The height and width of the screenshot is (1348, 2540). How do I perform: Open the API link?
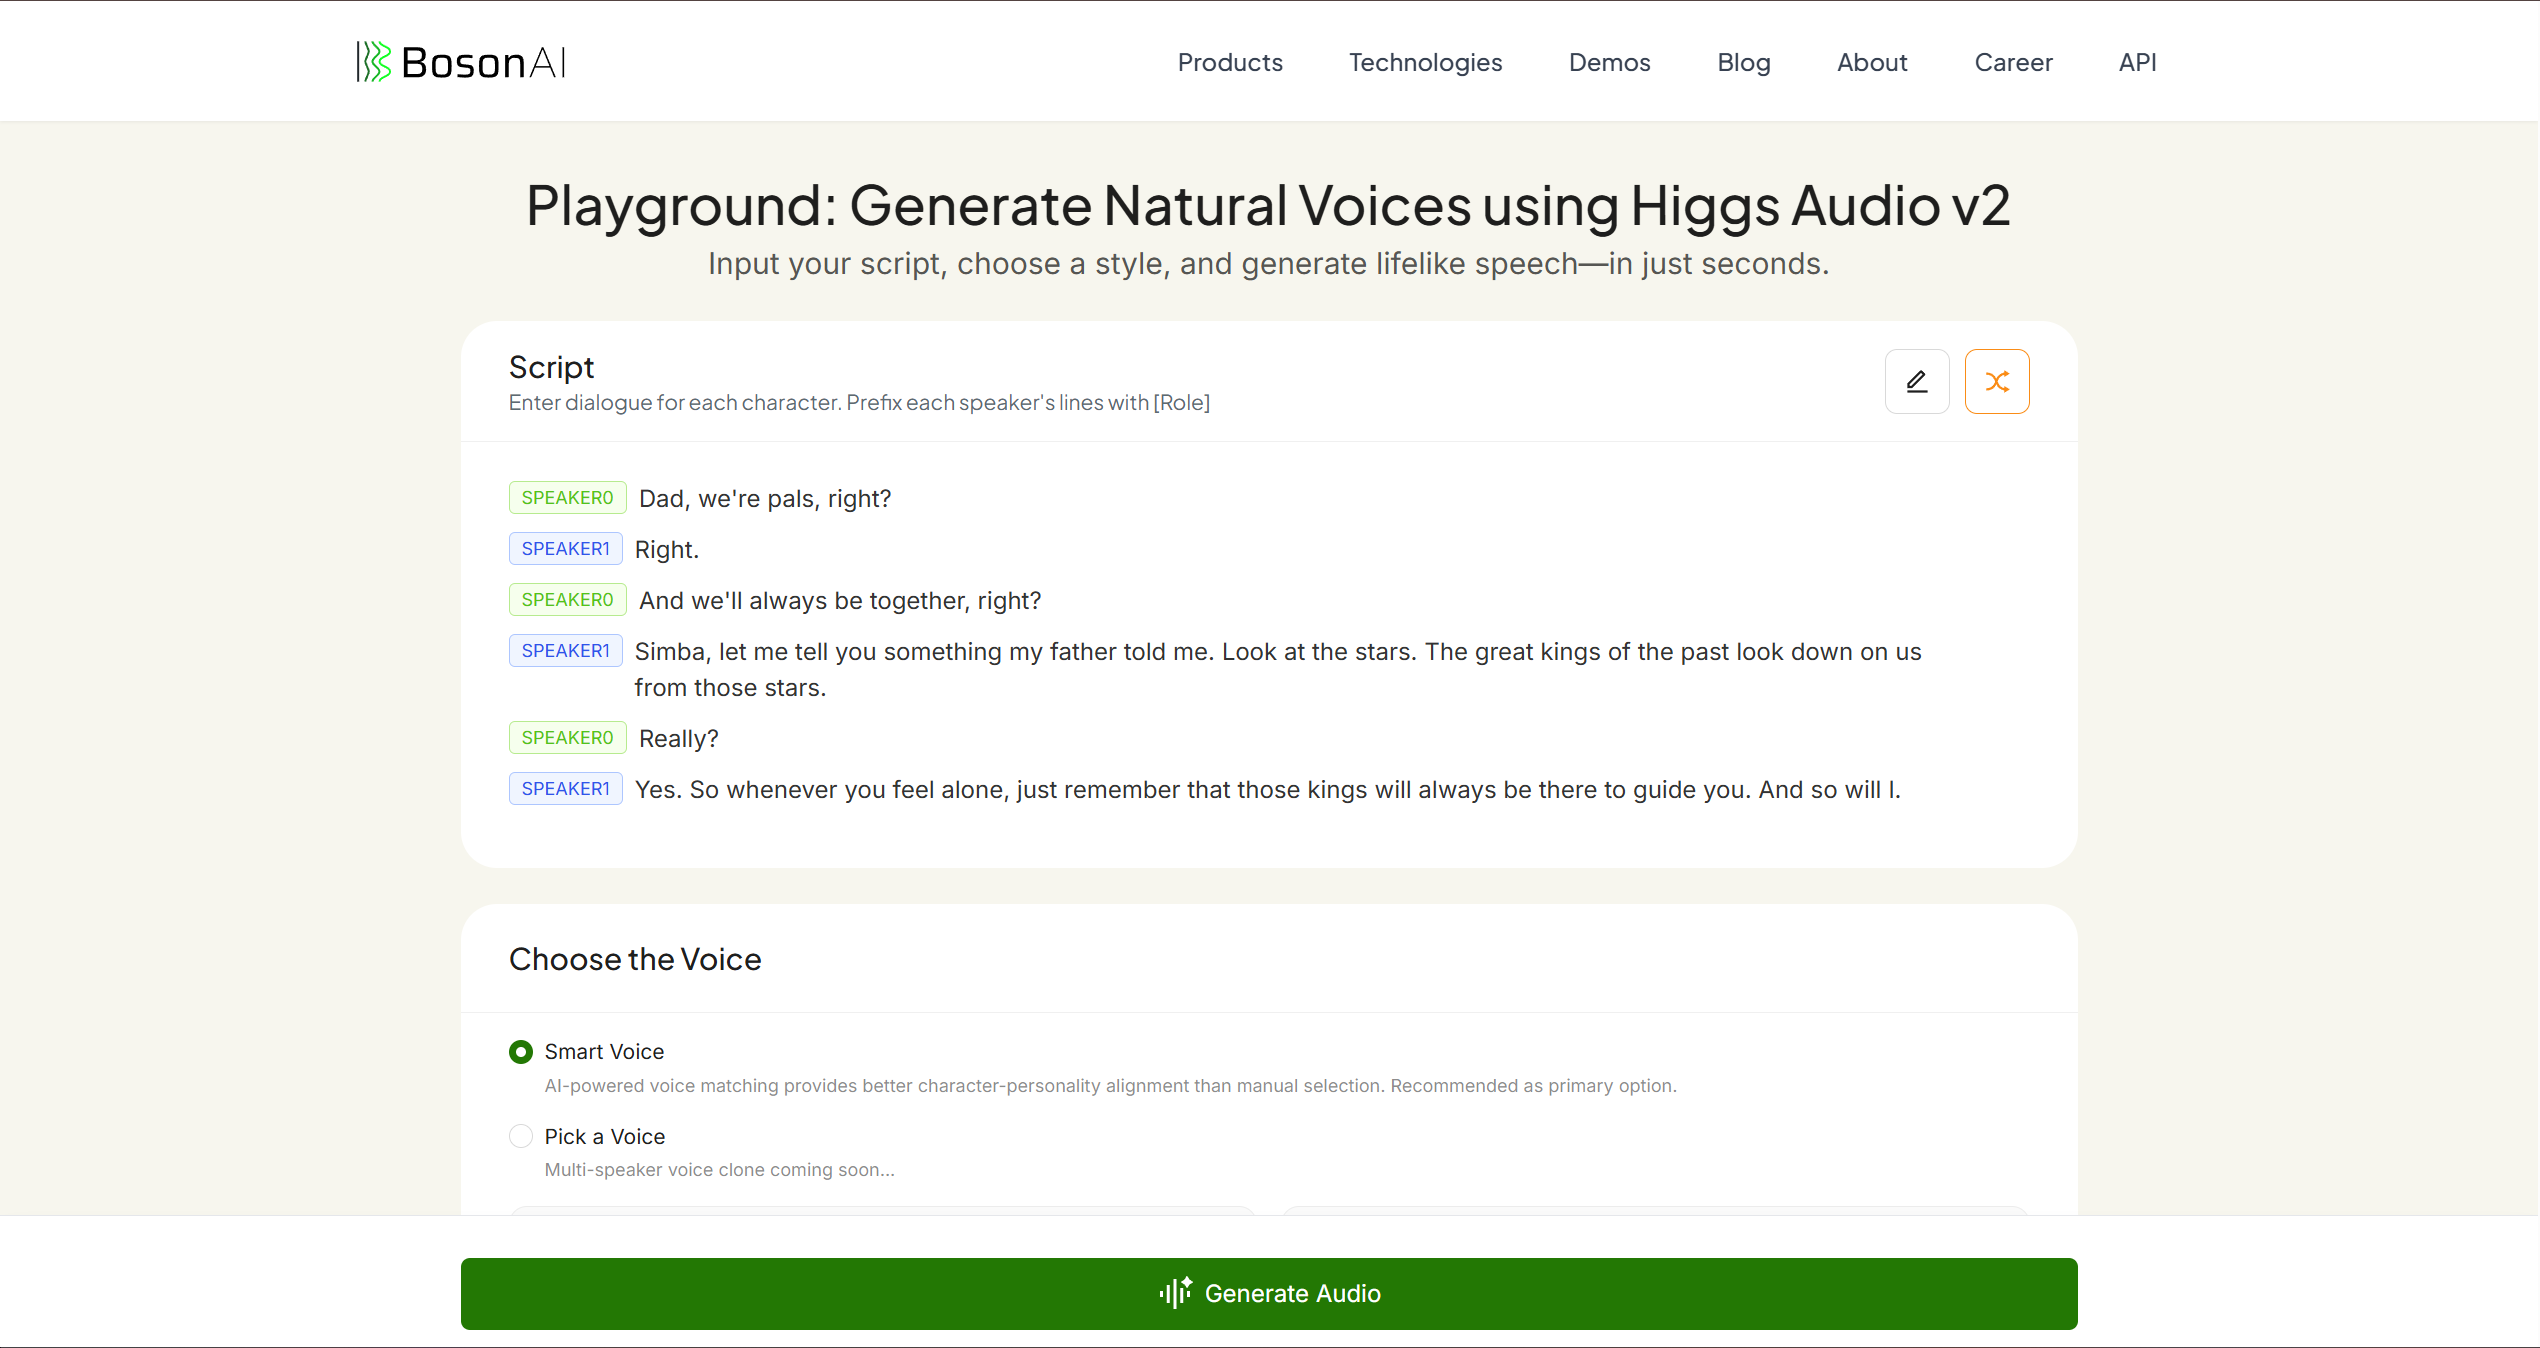2137,62
